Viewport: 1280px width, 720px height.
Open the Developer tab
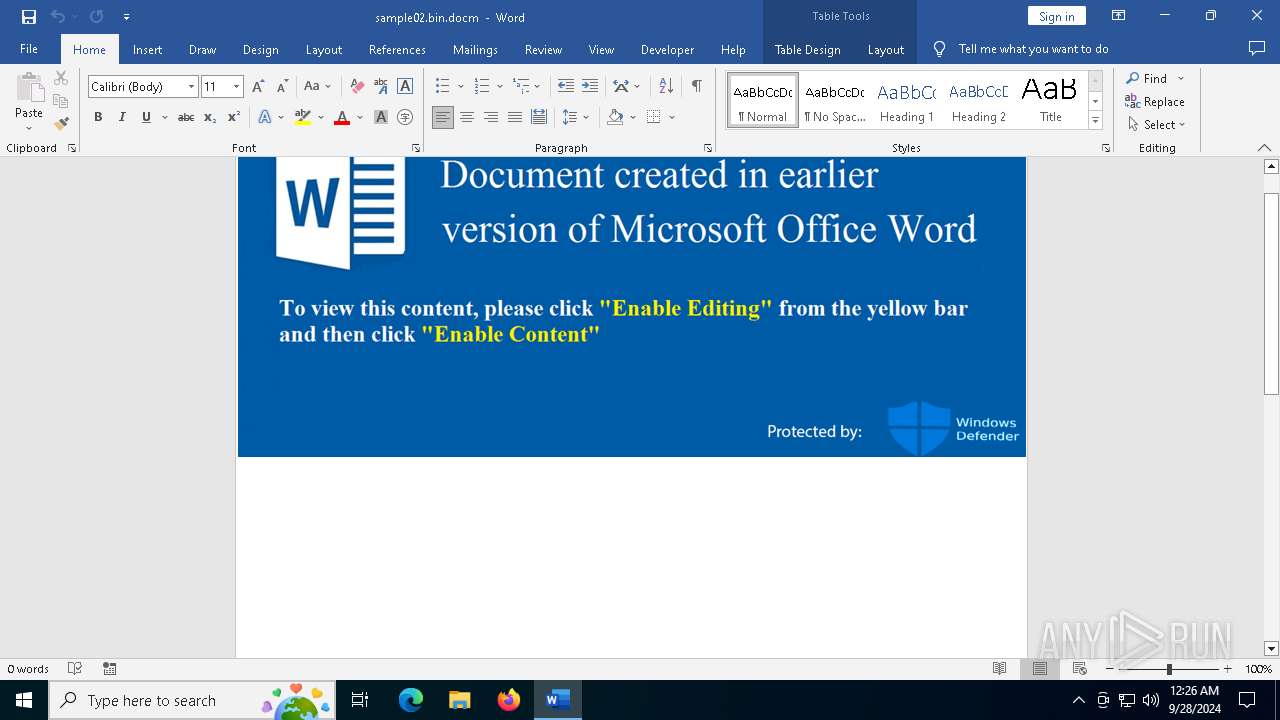tap(667, 49)
